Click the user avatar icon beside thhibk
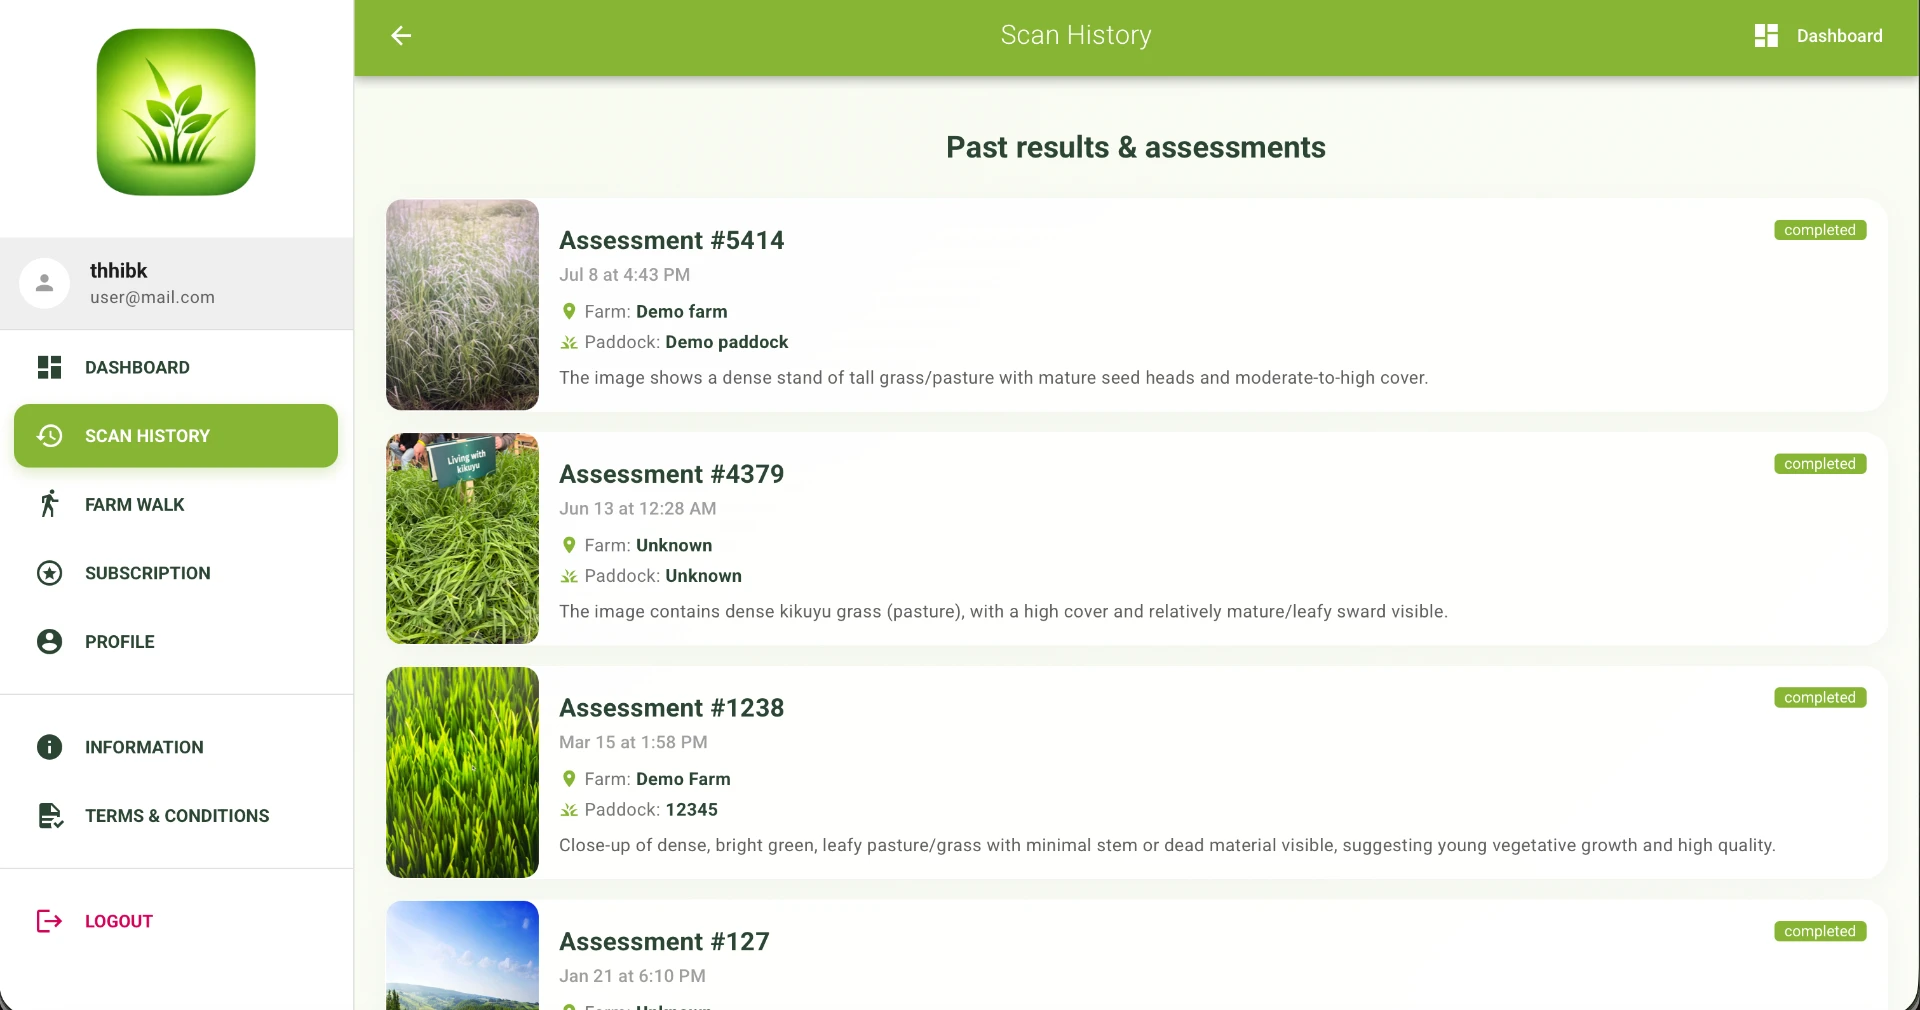This screenshot has height=1010, width=1920. (44, 283)
